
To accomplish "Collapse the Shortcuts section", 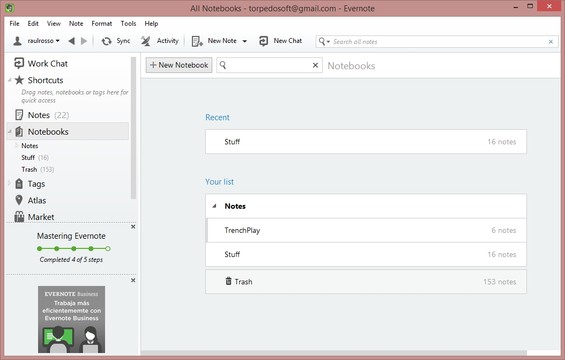I will (x=10, y=80).
